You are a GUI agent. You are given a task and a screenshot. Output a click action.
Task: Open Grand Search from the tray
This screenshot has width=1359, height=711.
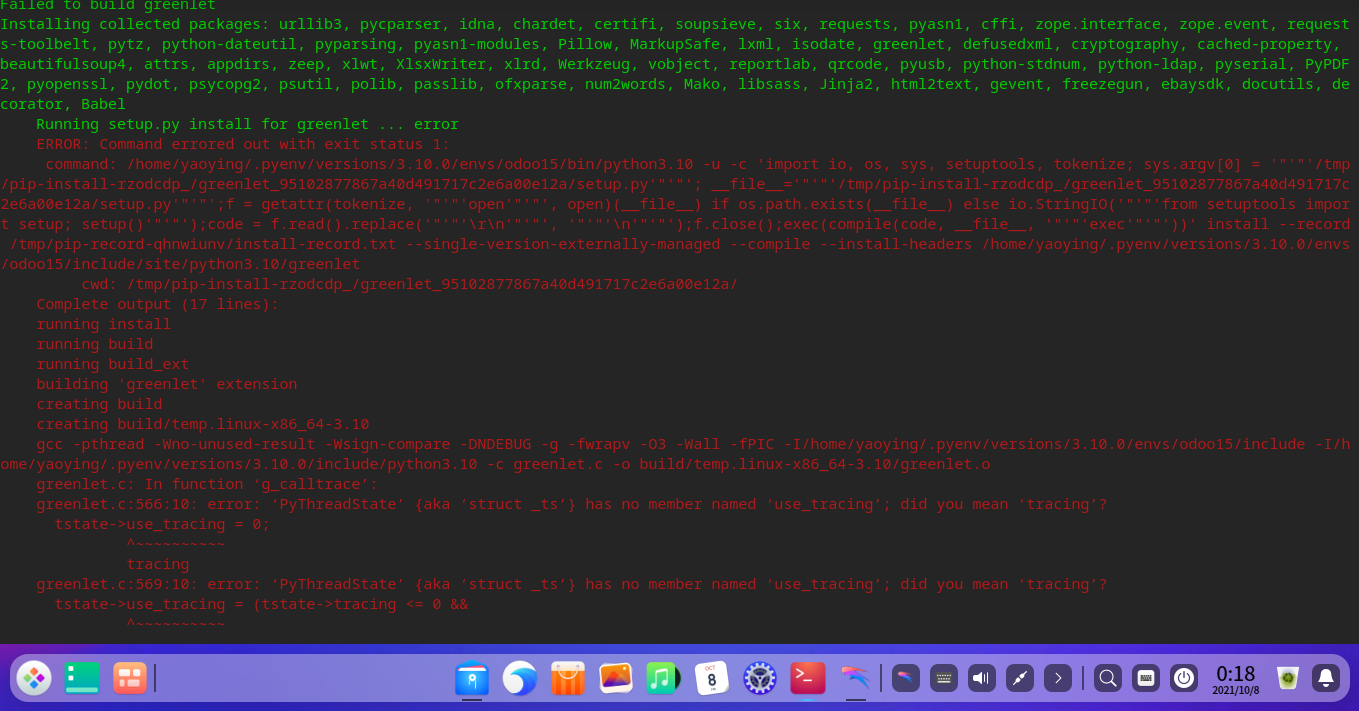click(1108, 678)
